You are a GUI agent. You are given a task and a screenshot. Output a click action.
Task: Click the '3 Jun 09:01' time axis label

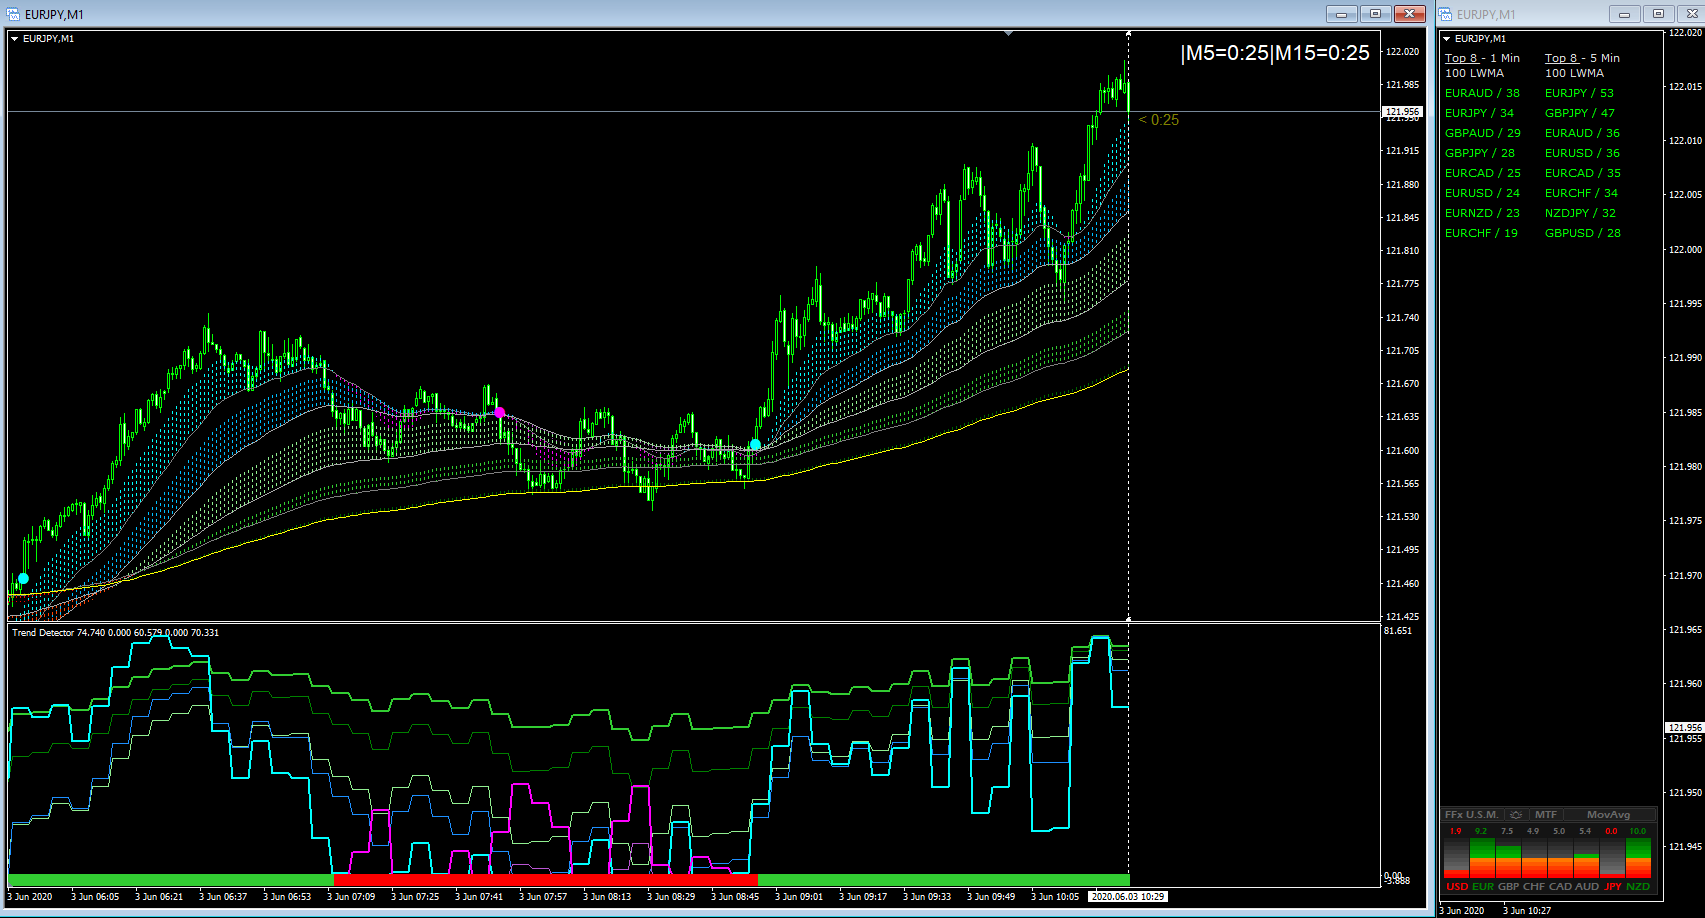(799, 897)
